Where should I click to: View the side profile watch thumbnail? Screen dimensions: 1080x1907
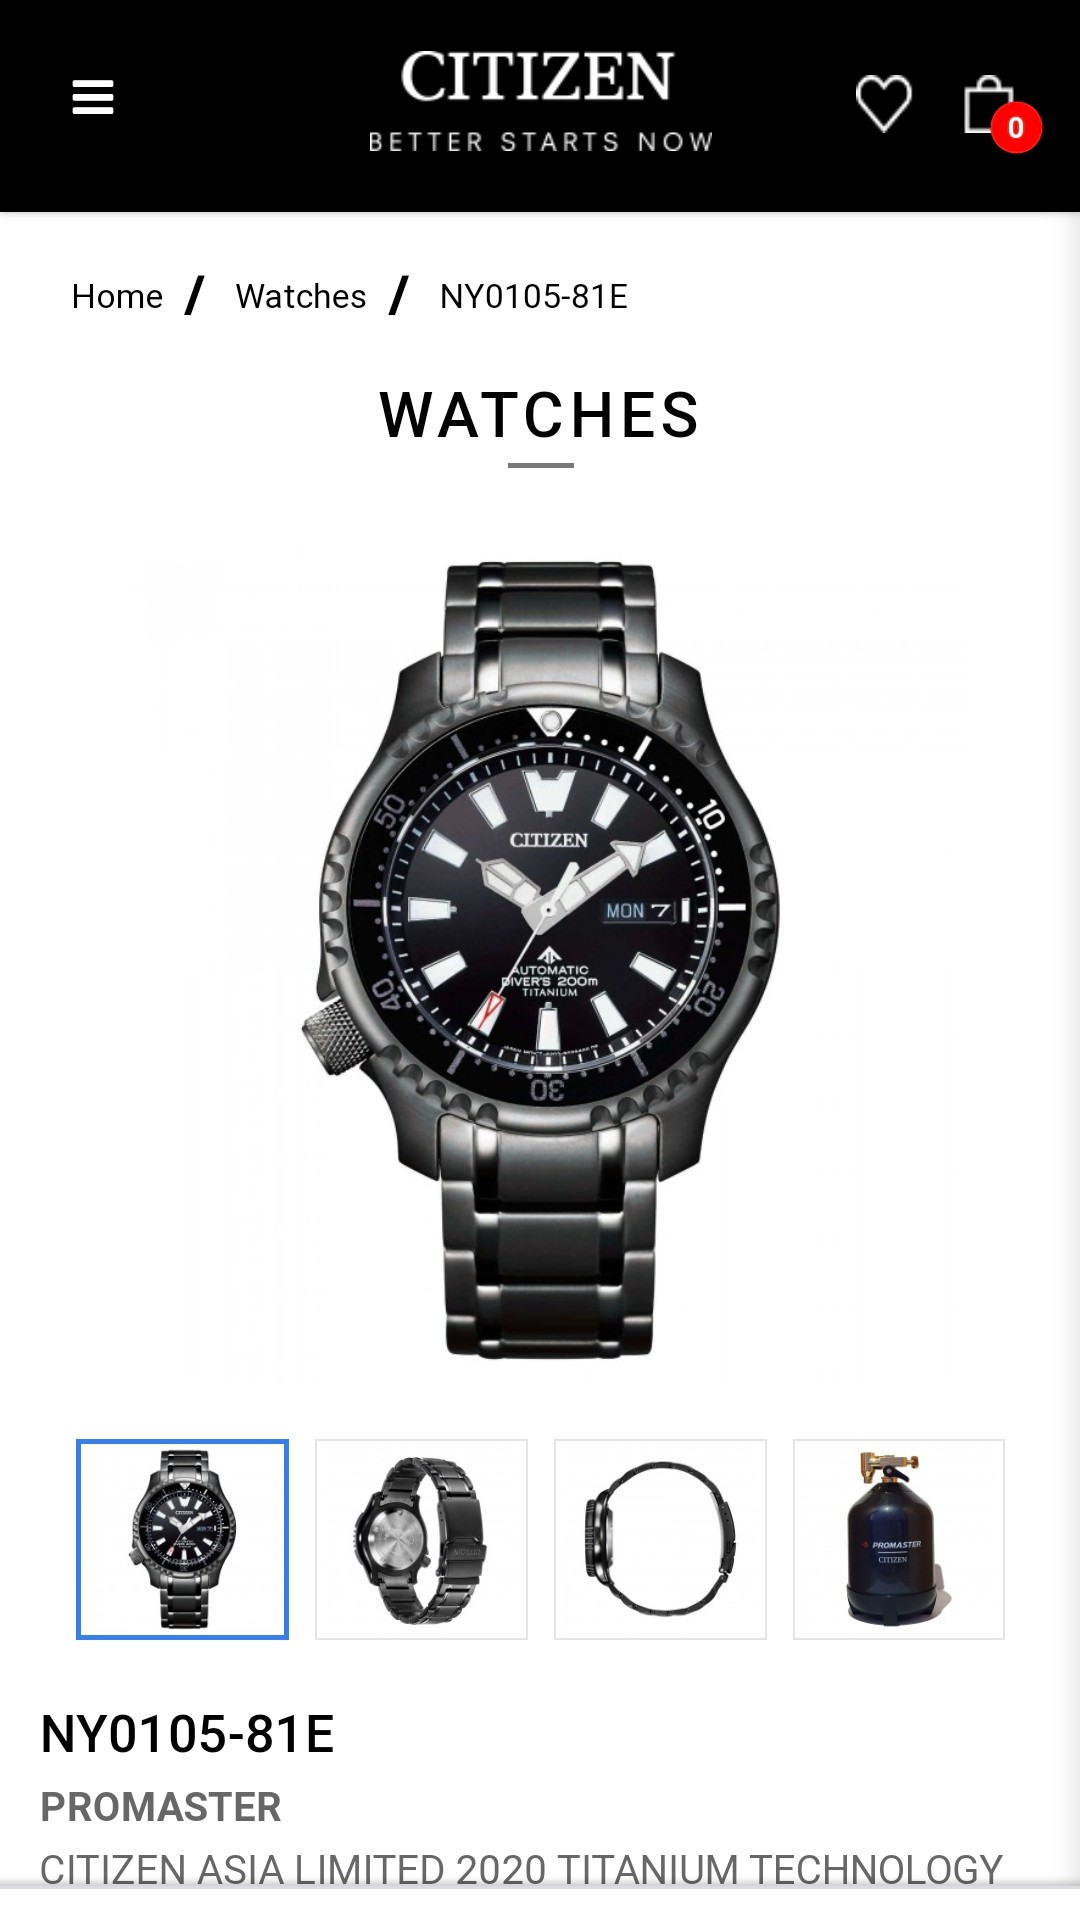click(x=660, y=1539)
